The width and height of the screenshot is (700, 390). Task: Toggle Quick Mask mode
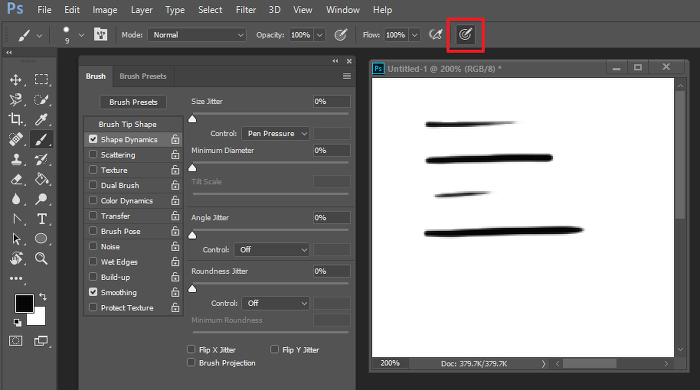[16, 341]
